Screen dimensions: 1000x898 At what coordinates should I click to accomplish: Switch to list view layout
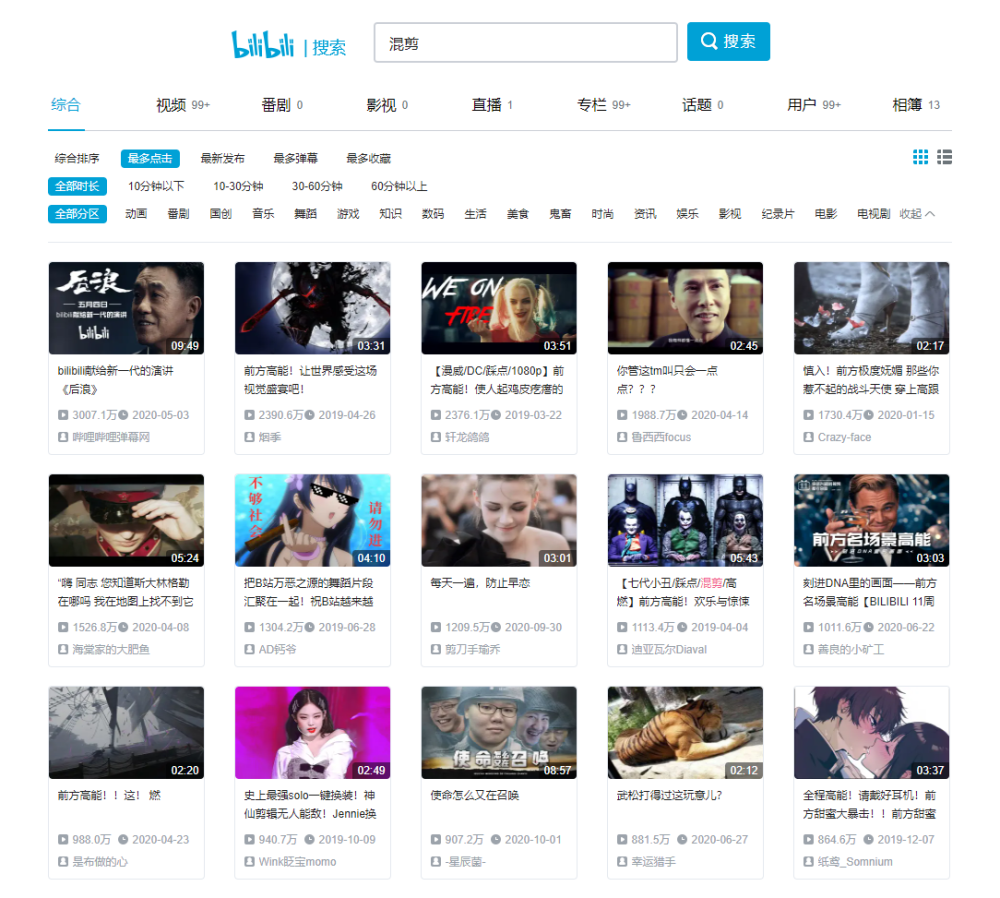tap(945, 157)
